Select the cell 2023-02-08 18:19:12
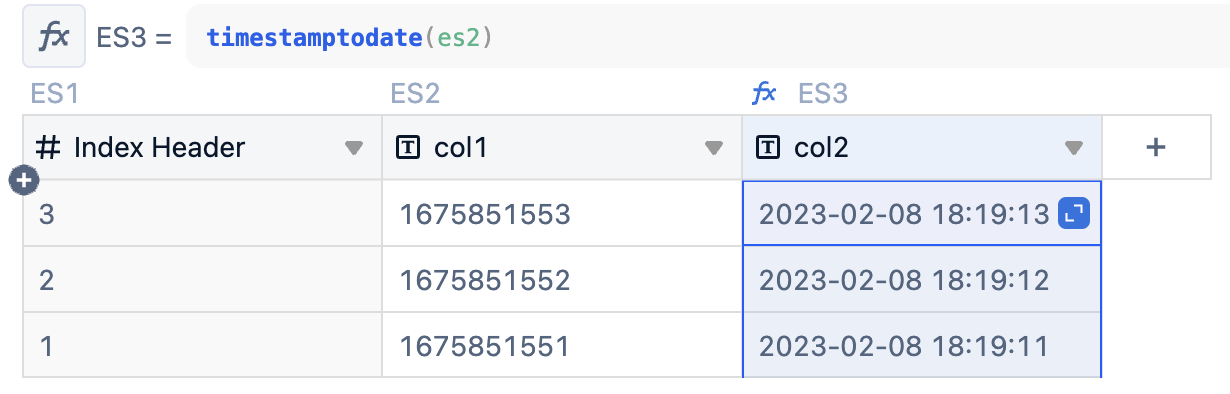 922,279
